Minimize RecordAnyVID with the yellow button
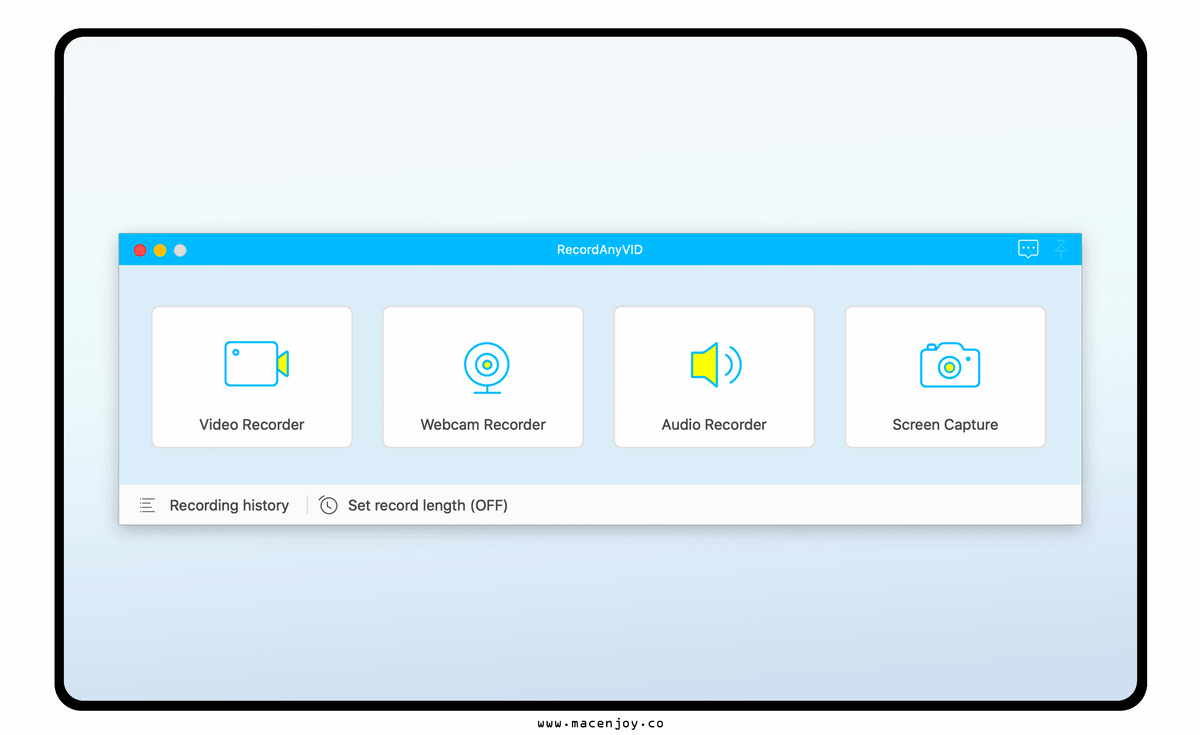 (160, 250)
